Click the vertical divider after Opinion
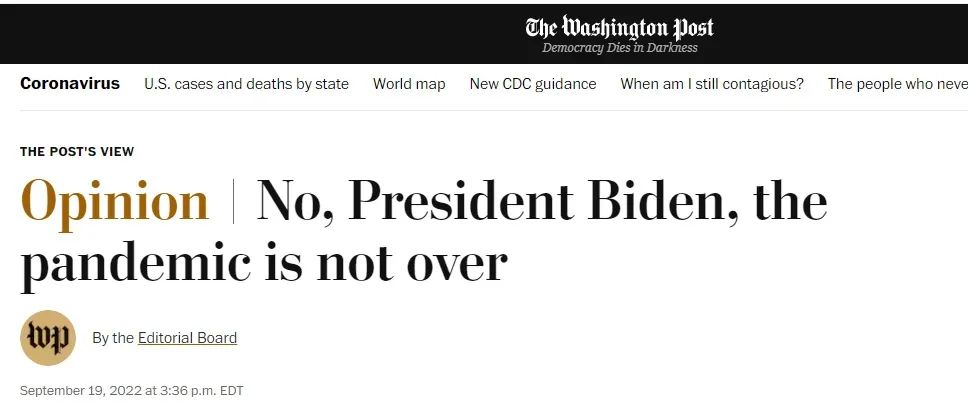 coord(233,201)
